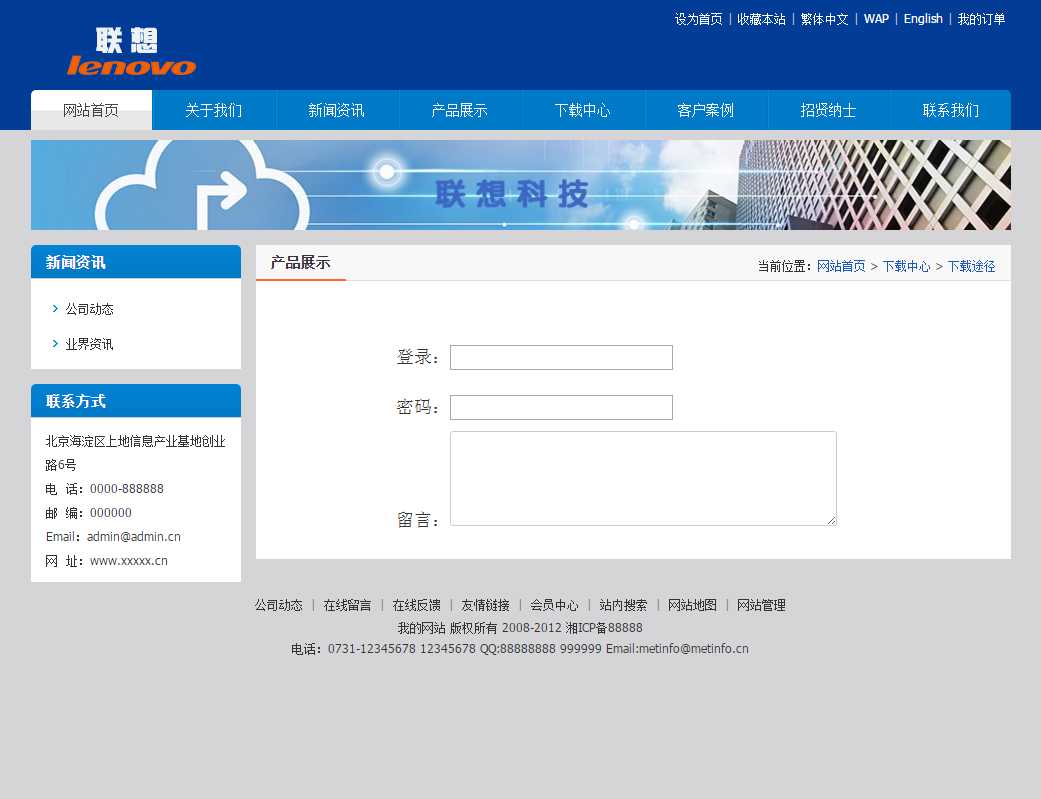Grab the textarea resize handle corner

[831, 520]
